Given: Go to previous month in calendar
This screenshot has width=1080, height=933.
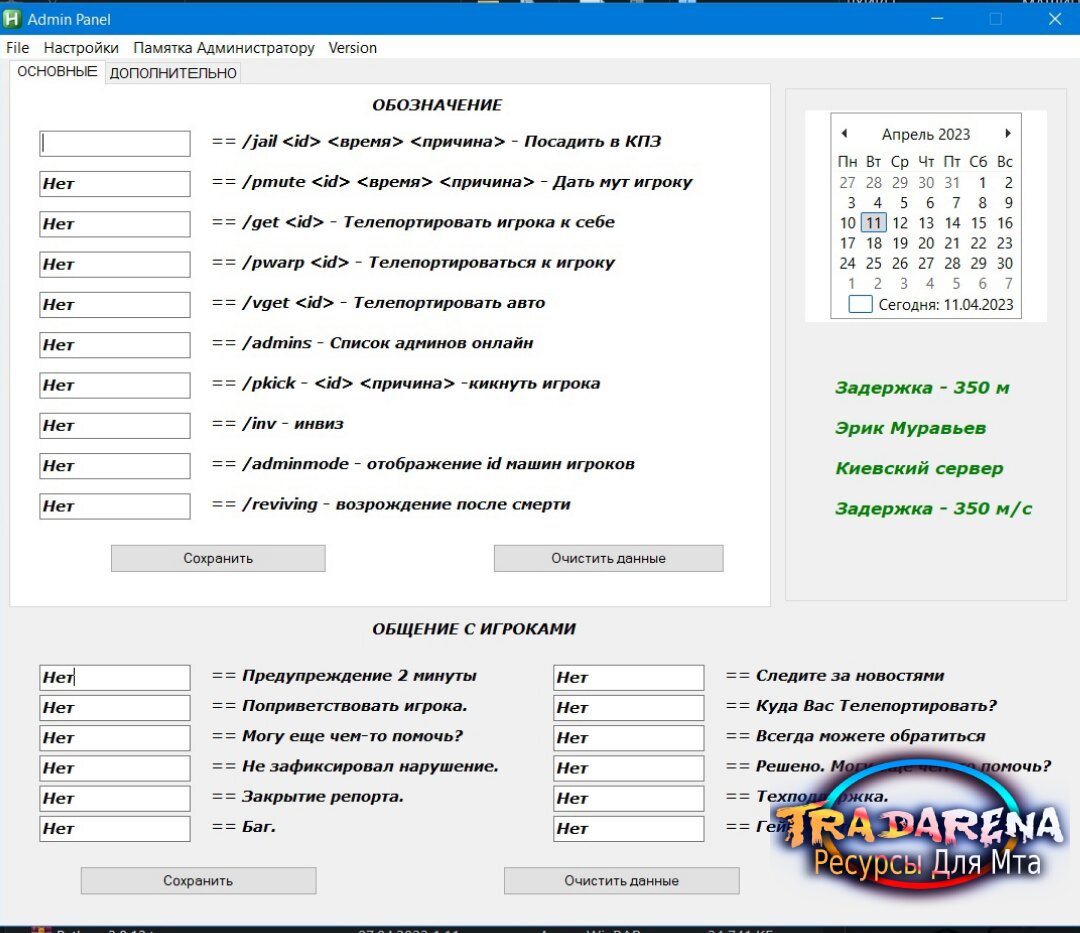Looking at the screenshot, I should click(x=844, y=134).
